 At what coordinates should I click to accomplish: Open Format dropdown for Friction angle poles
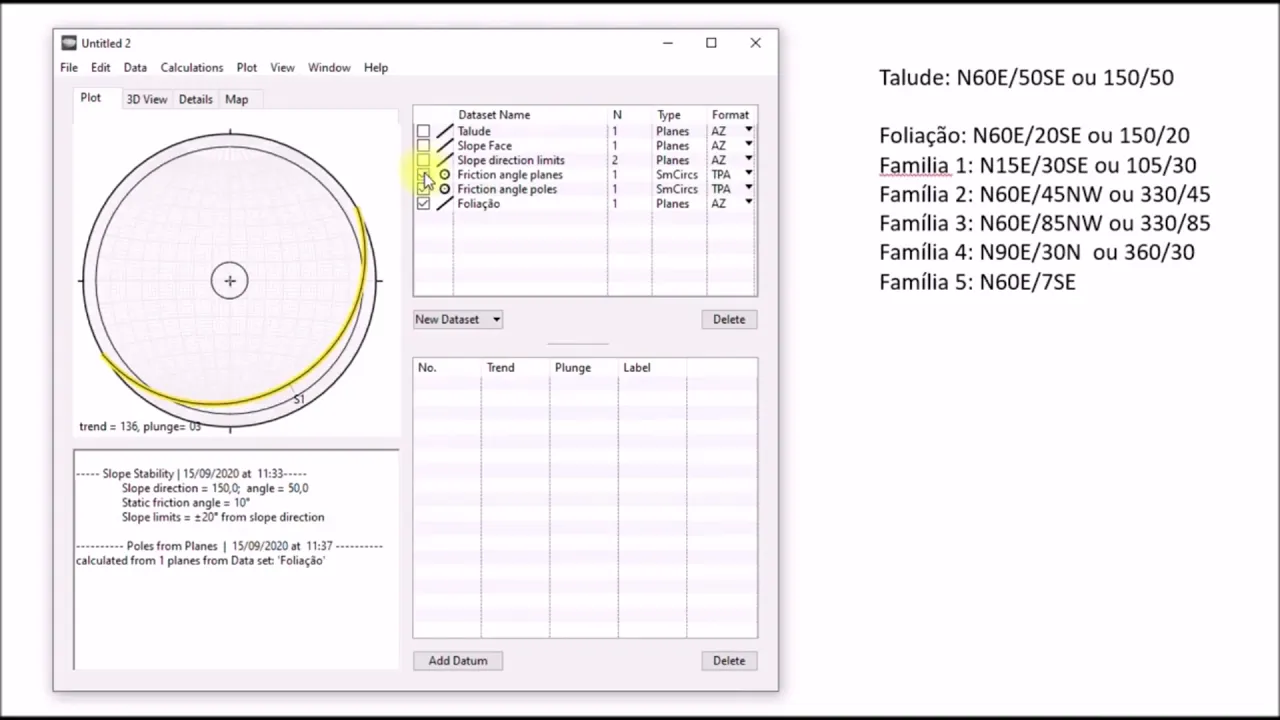[749, 189]
